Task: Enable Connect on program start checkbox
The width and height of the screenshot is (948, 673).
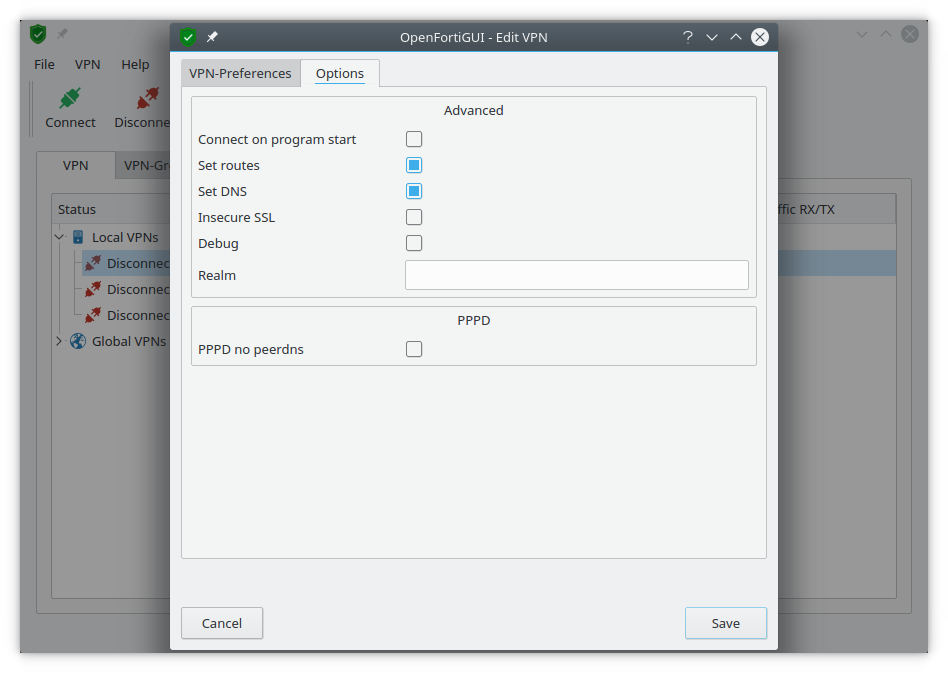Action: point(414,139)
